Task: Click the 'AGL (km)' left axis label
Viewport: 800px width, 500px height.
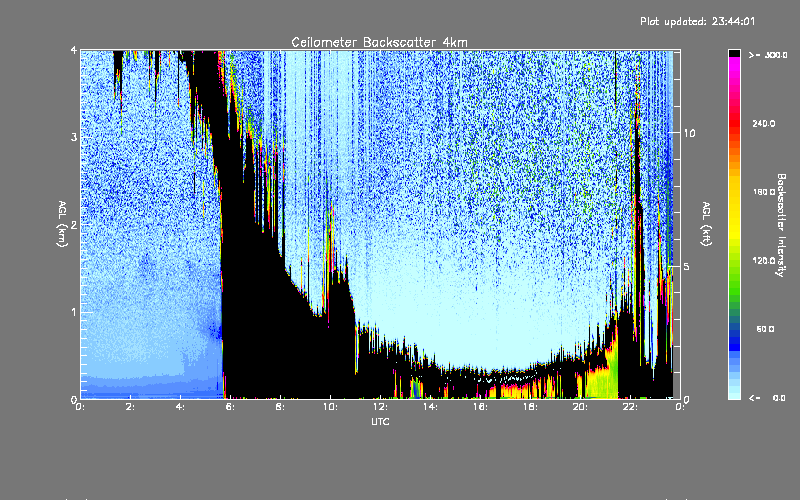Action: [x=62, y=224]
